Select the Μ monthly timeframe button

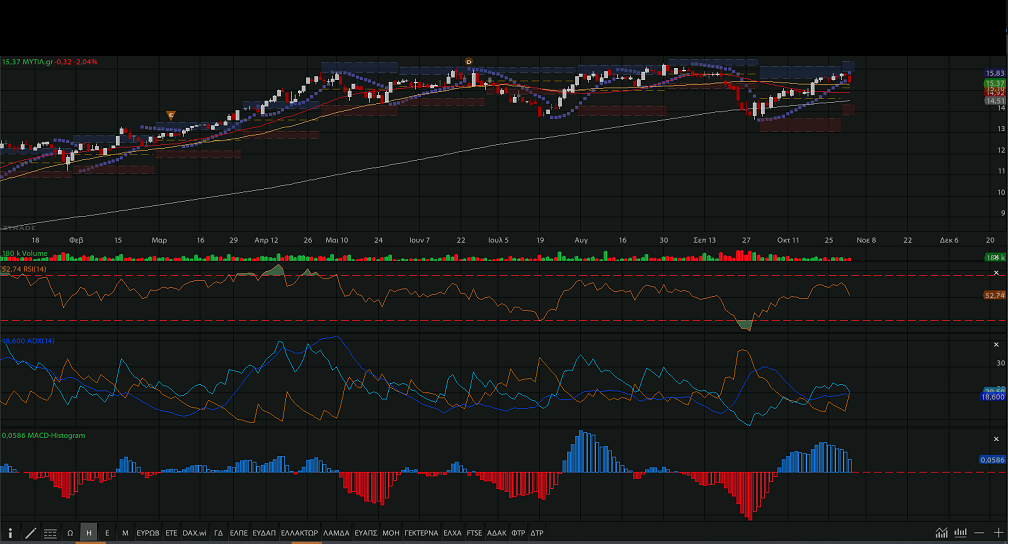(125, 533)
